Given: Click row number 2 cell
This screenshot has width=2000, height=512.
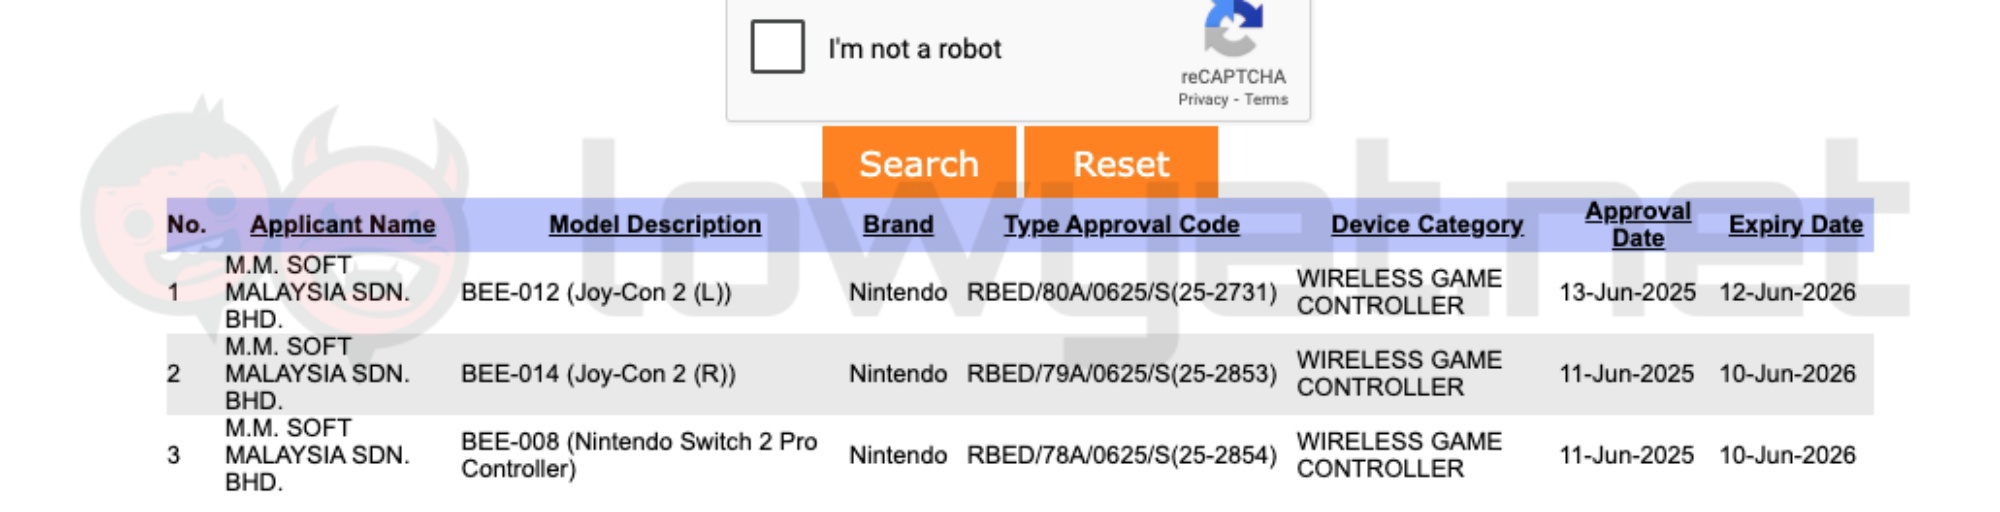Looking at the screenshot, I should tap(174, 373).
